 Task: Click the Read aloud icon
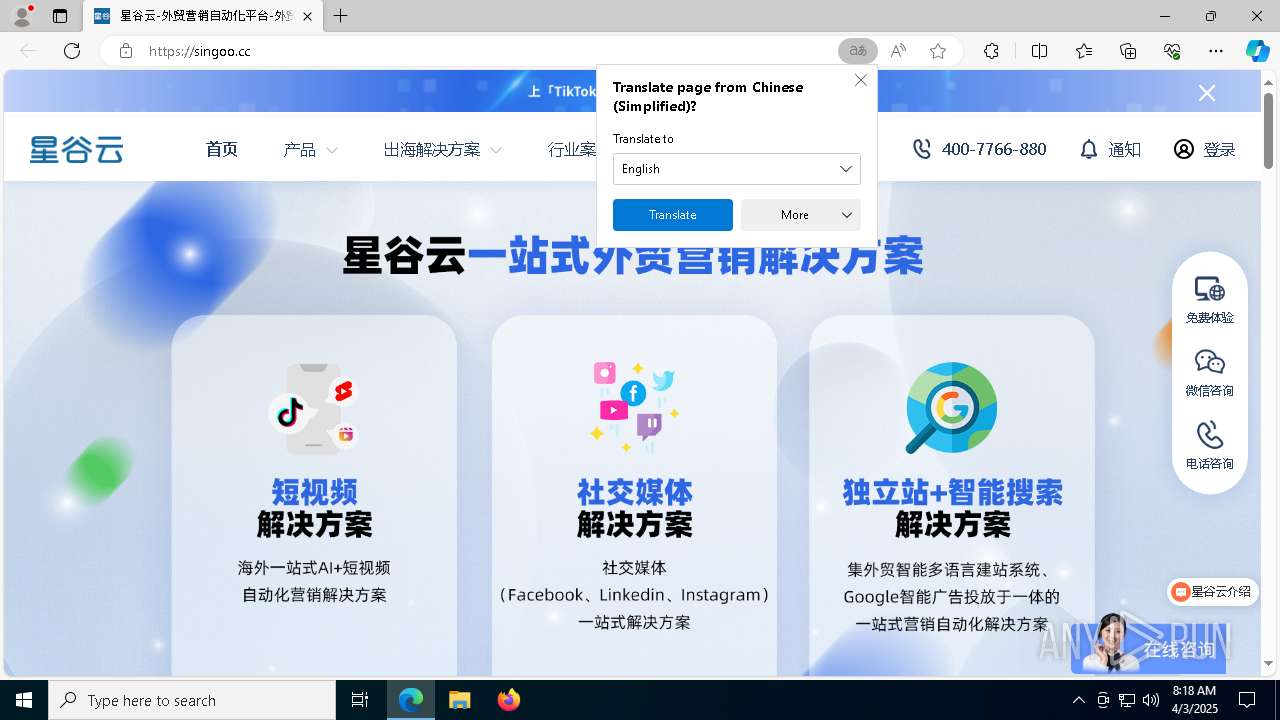pos(898,51)
